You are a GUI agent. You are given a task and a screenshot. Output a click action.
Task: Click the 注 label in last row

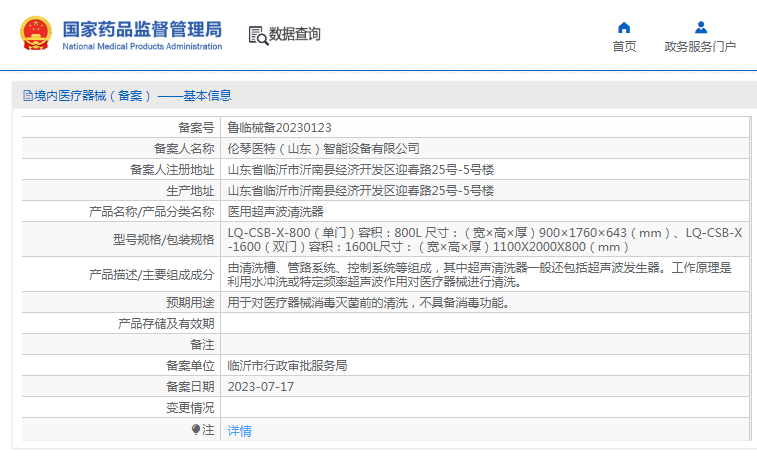pos(208,429)
